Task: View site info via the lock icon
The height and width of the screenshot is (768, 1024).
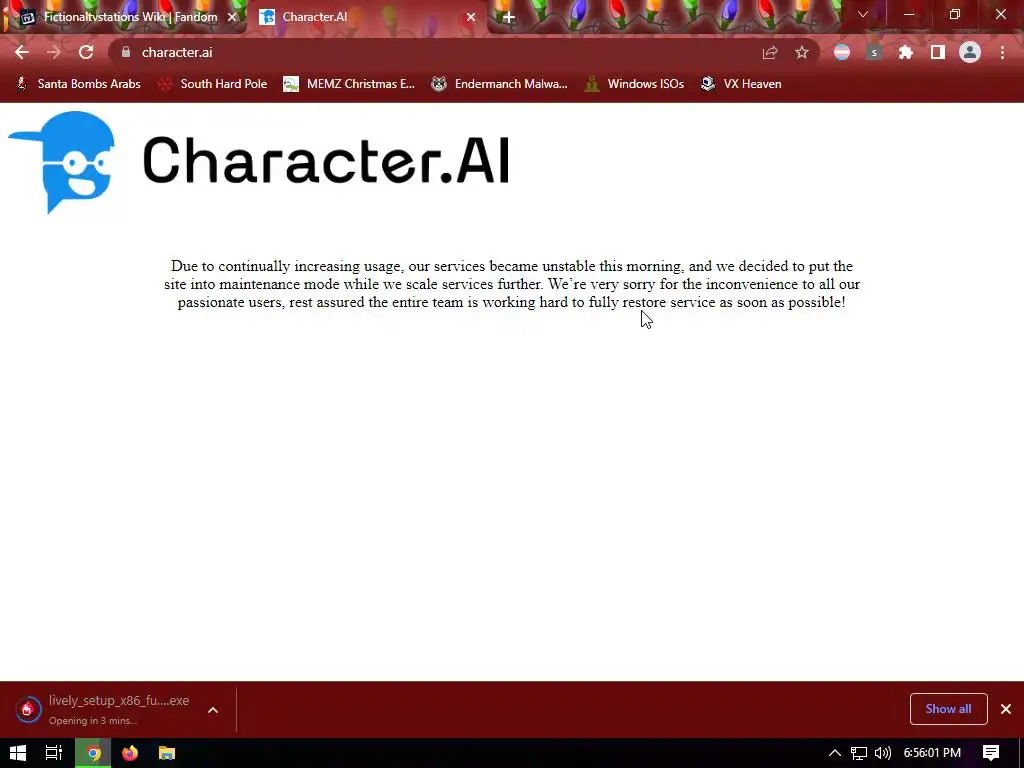Action: (126, 52)
